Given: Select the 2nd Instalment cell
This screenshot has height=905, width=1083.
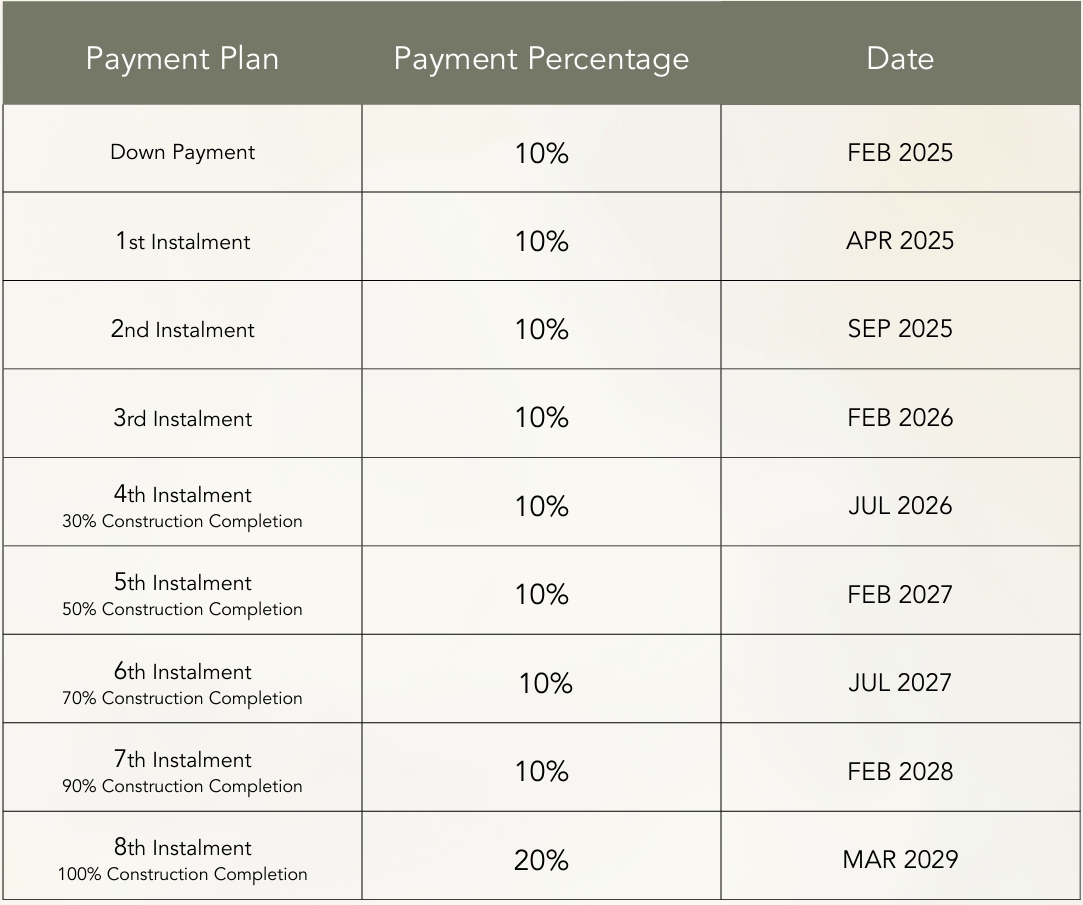Looking at the screenshot, I should 182,329.
